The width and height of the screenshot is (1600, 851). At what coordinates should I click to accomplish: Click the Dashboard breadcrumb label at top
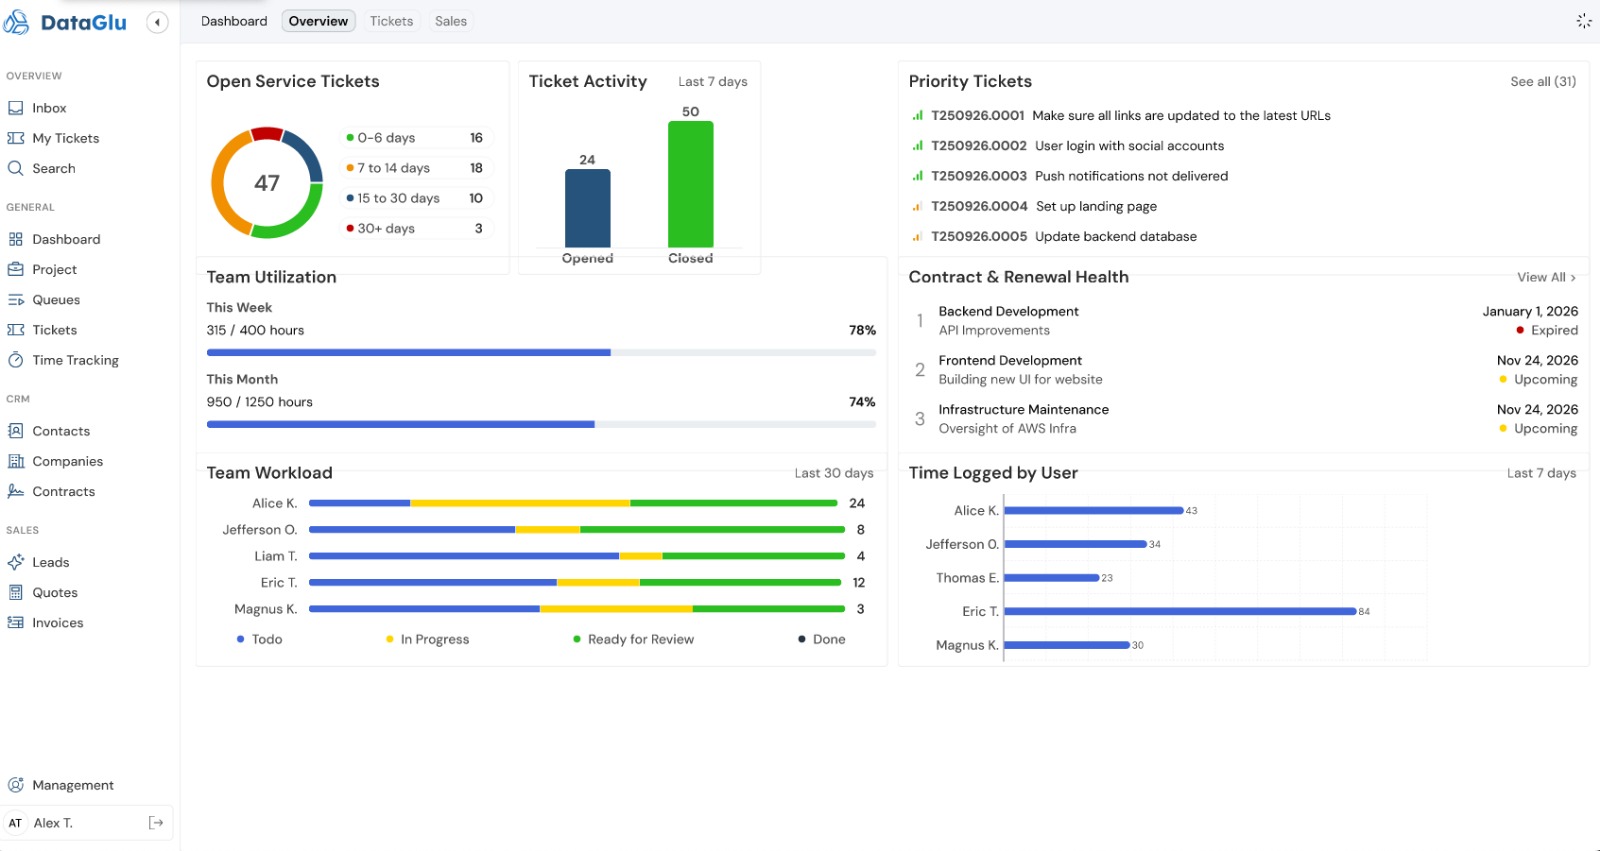[234, 21]
